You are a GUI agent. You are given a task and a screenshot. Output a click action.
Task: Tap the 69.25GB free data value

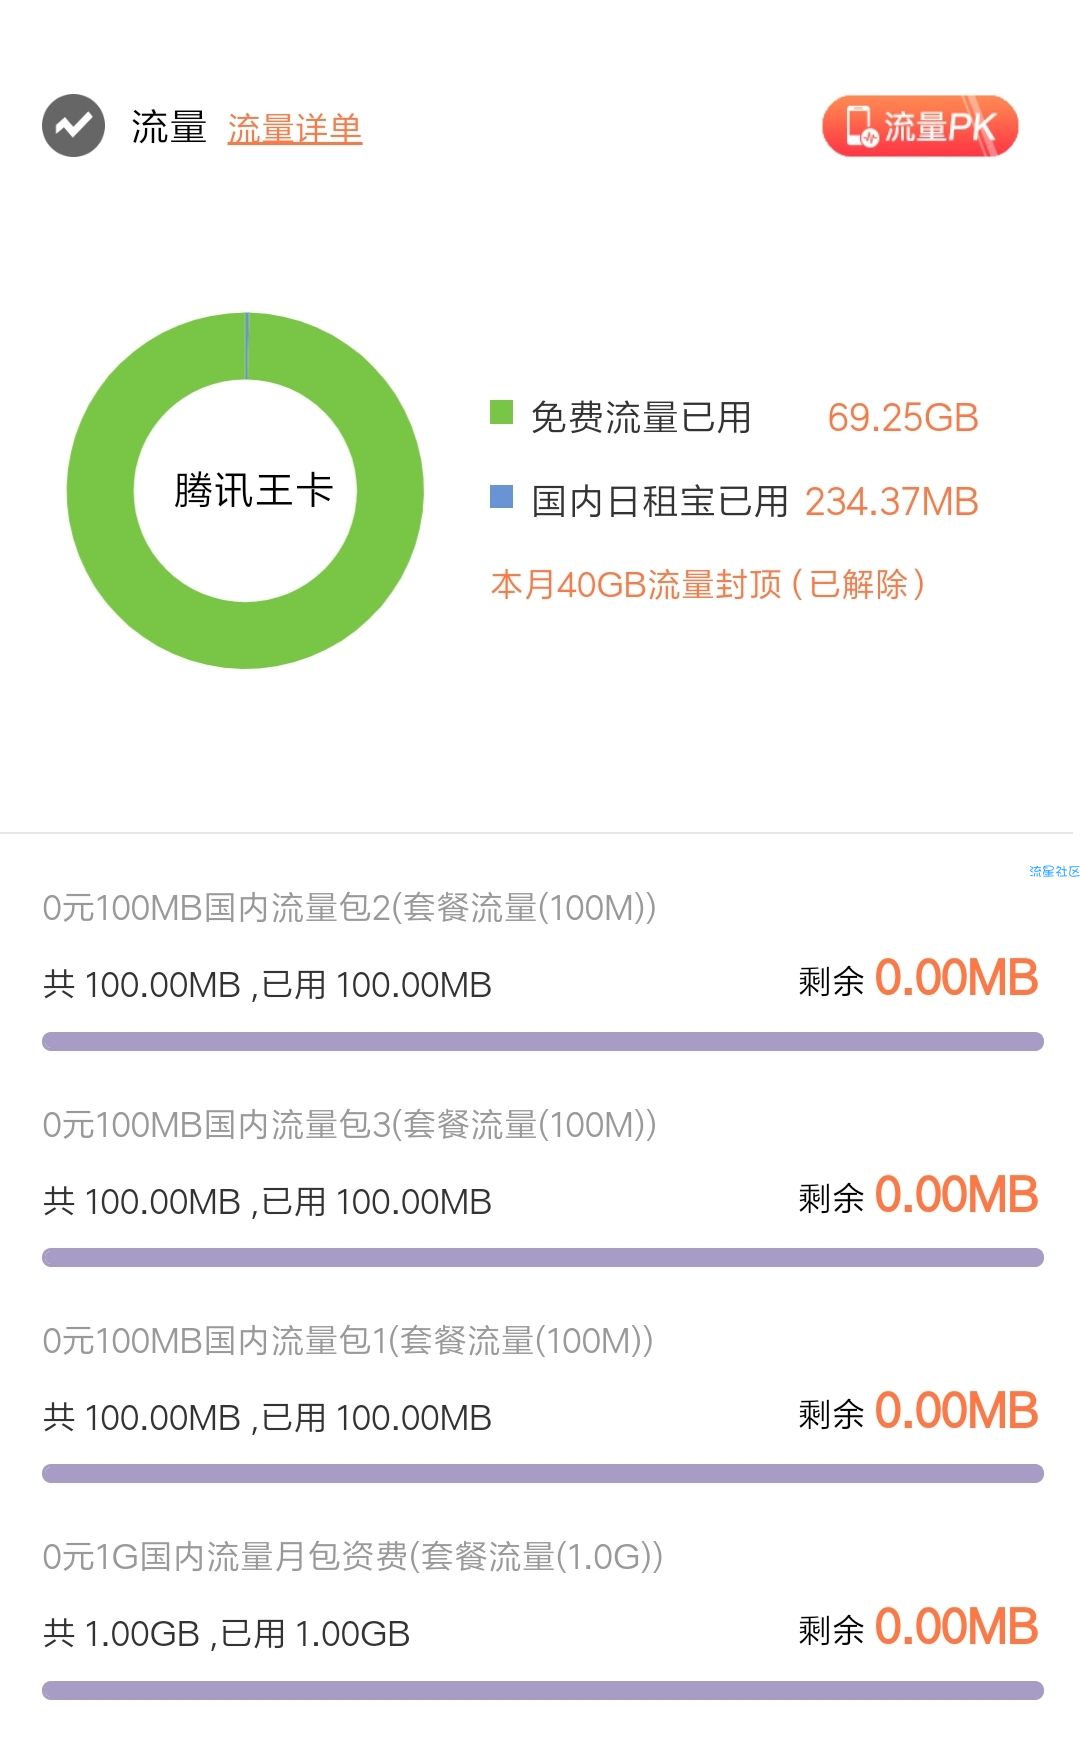(x=902, y=418)
